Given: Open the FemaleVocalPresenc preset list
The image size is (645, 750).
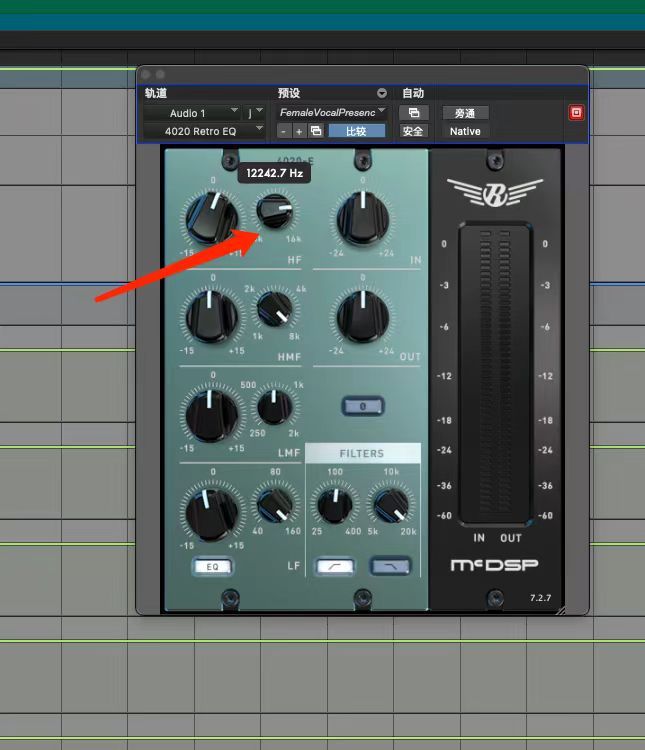Looking at the screenshot, I should coord(331,112).
